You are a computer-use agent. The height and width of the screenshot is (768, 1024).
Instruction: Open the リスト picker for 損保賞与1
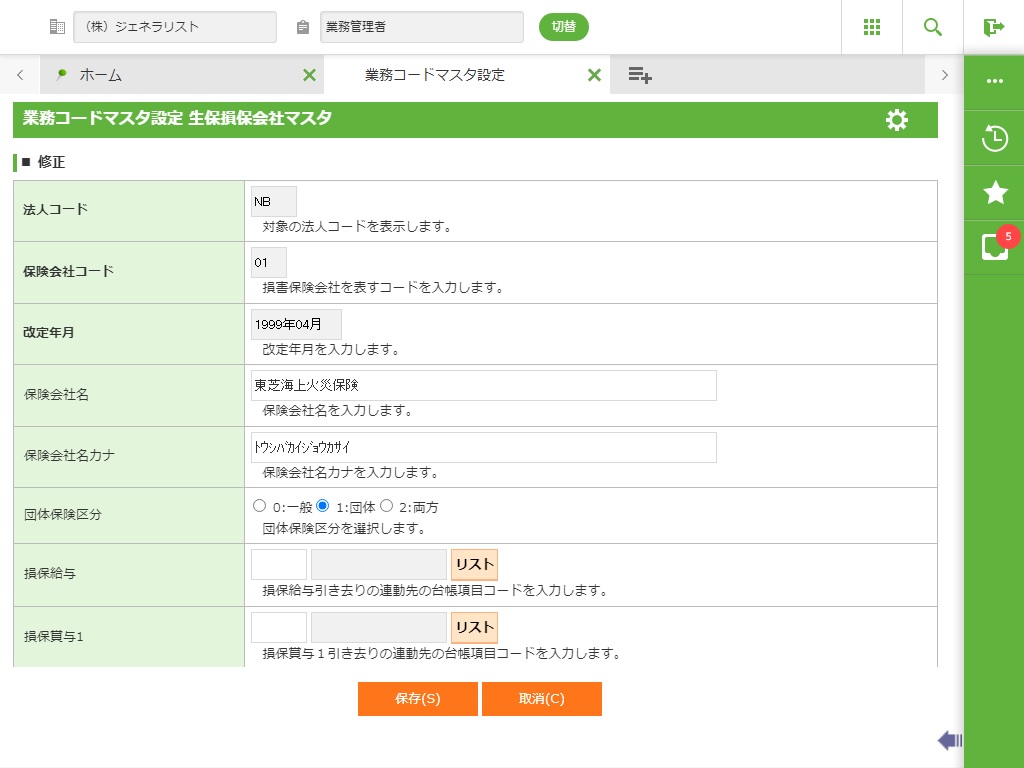click(x=474, y=627)
